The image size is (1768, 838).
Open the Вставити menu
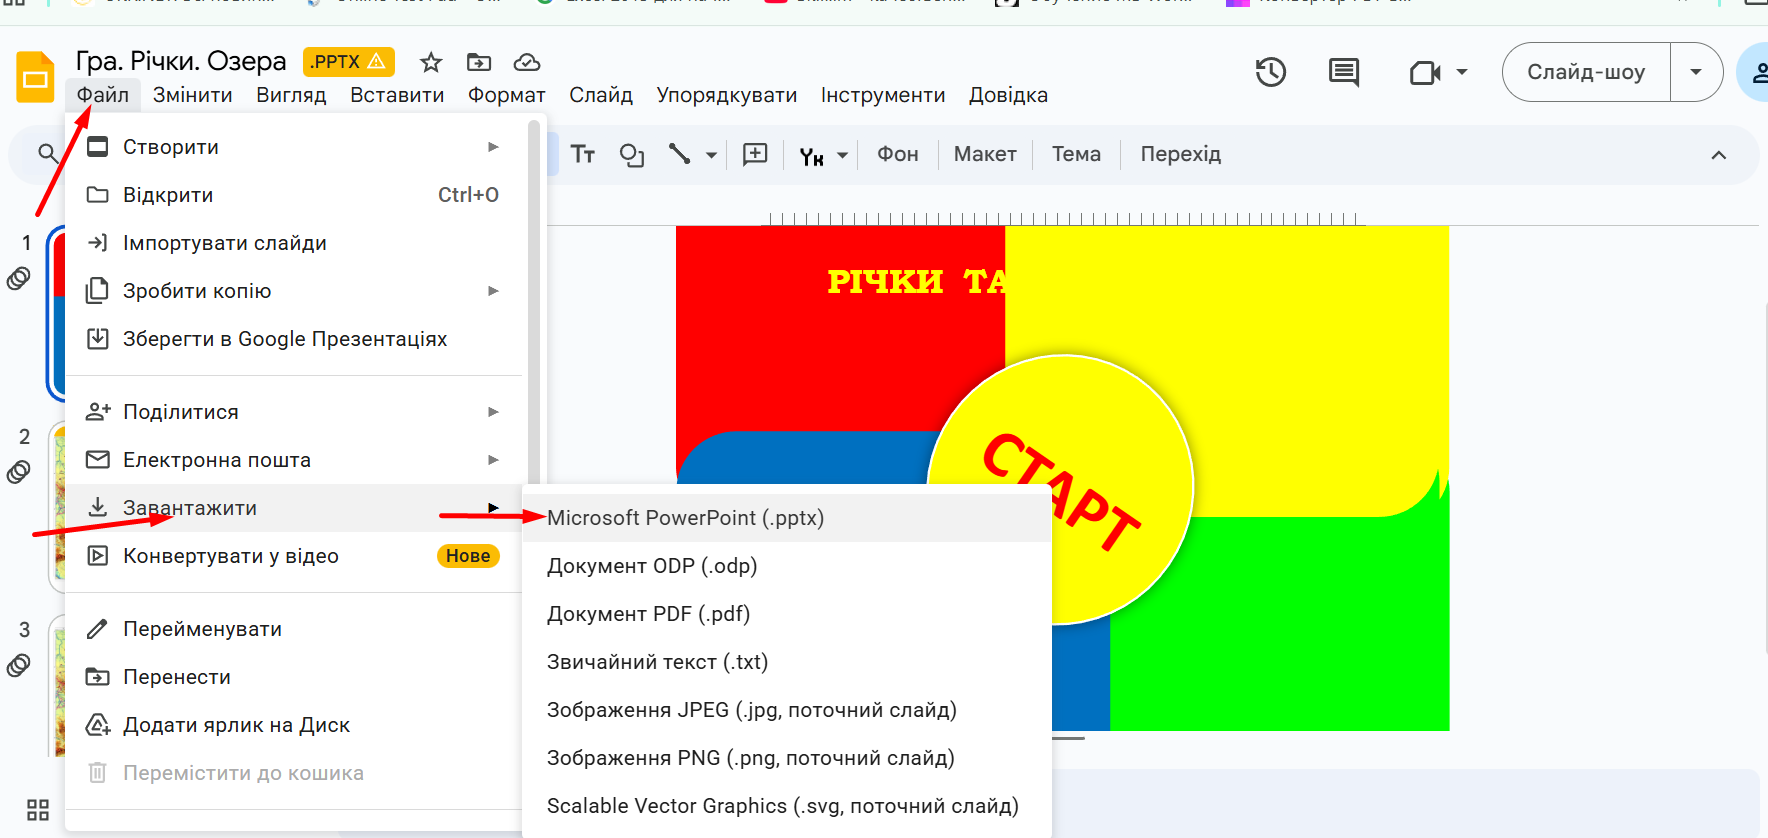pos(397,95)
